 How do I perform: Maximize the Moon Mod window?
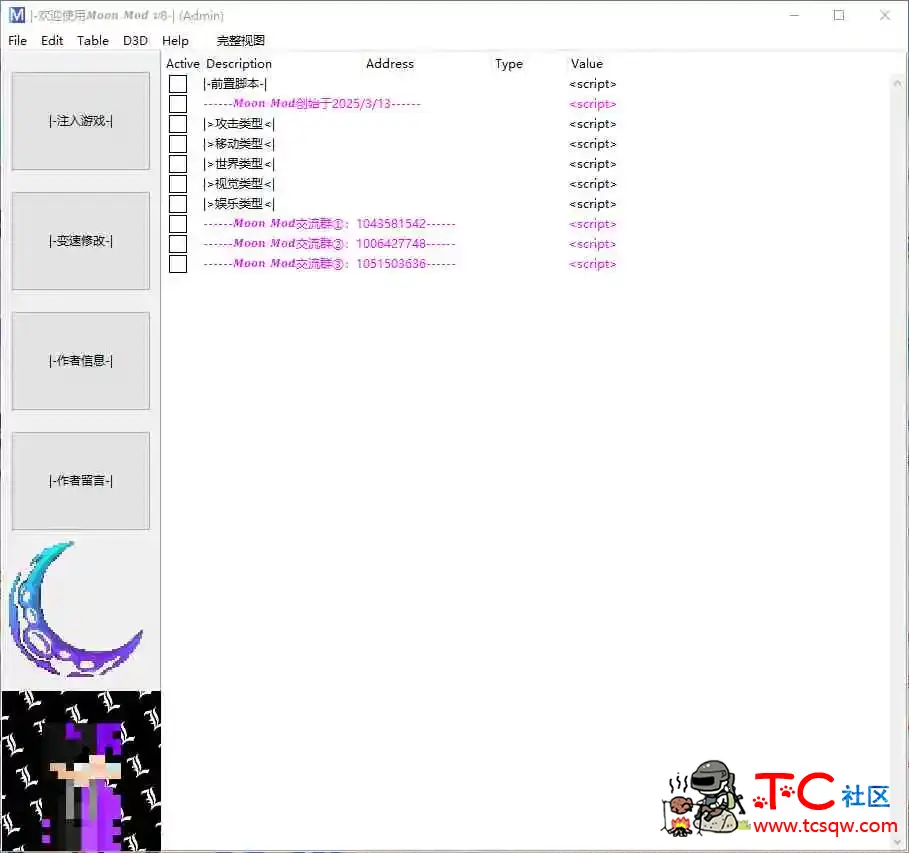coord(839,16)
